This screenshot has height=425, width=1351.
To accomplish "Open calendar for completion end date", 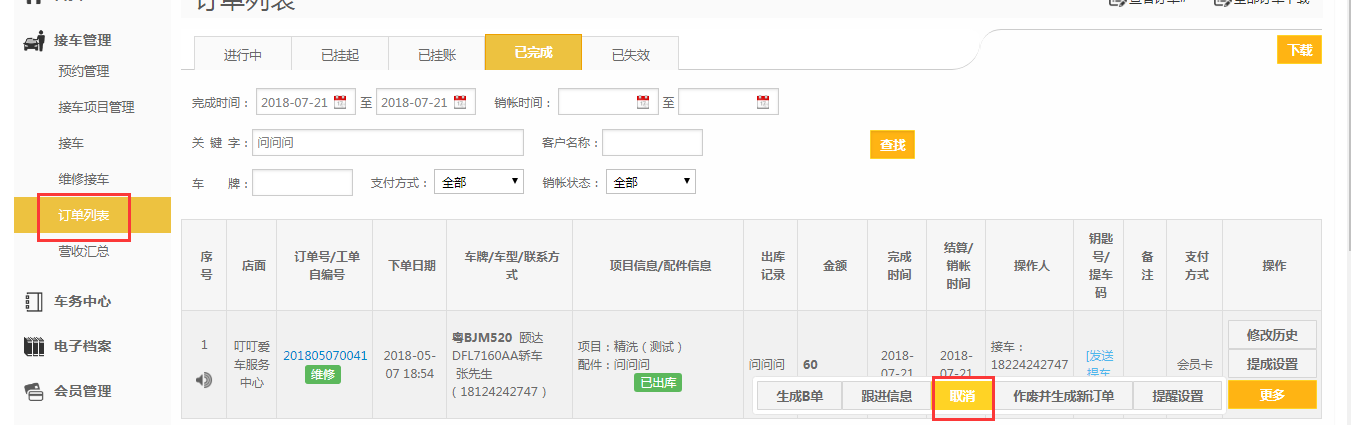I will point(460,102).
